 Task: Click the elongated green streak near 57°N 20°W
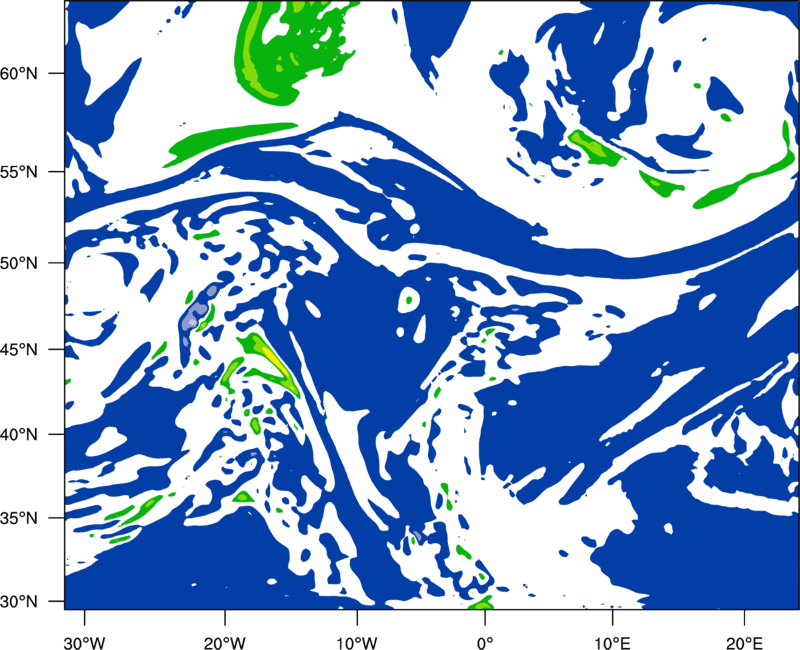230,143
